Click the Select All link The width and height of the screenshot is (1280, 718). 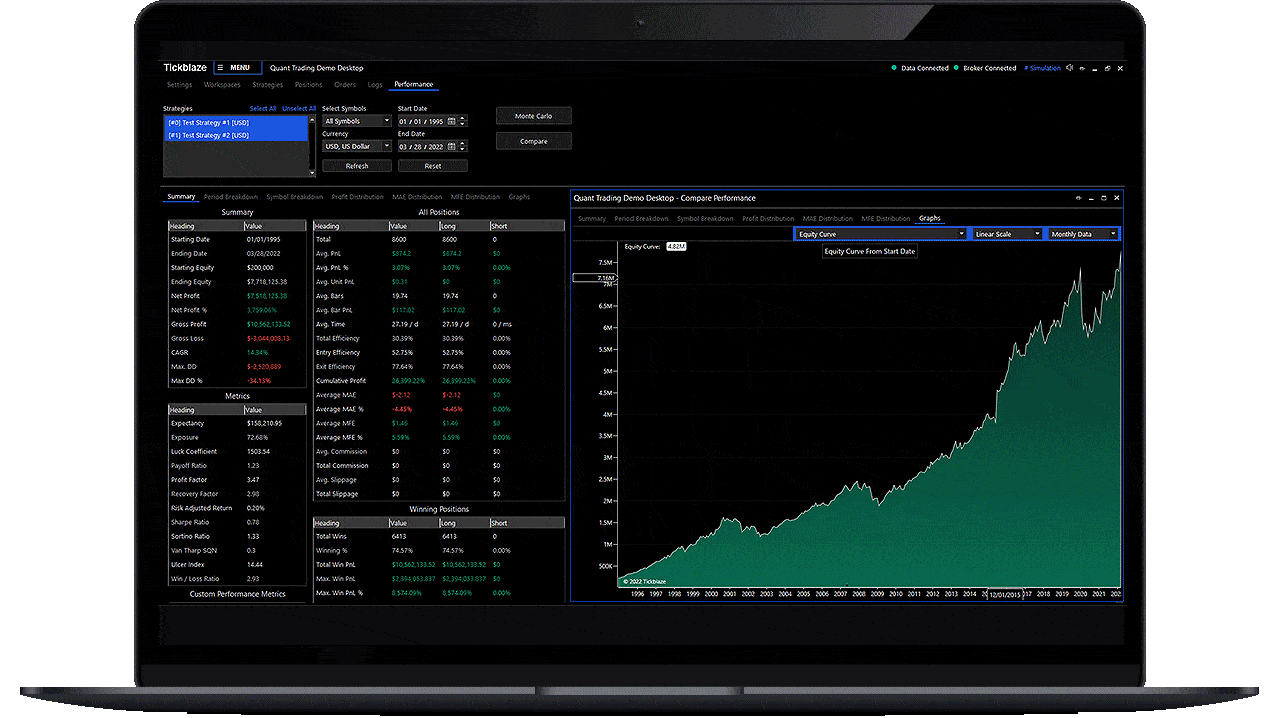(263, 108)
